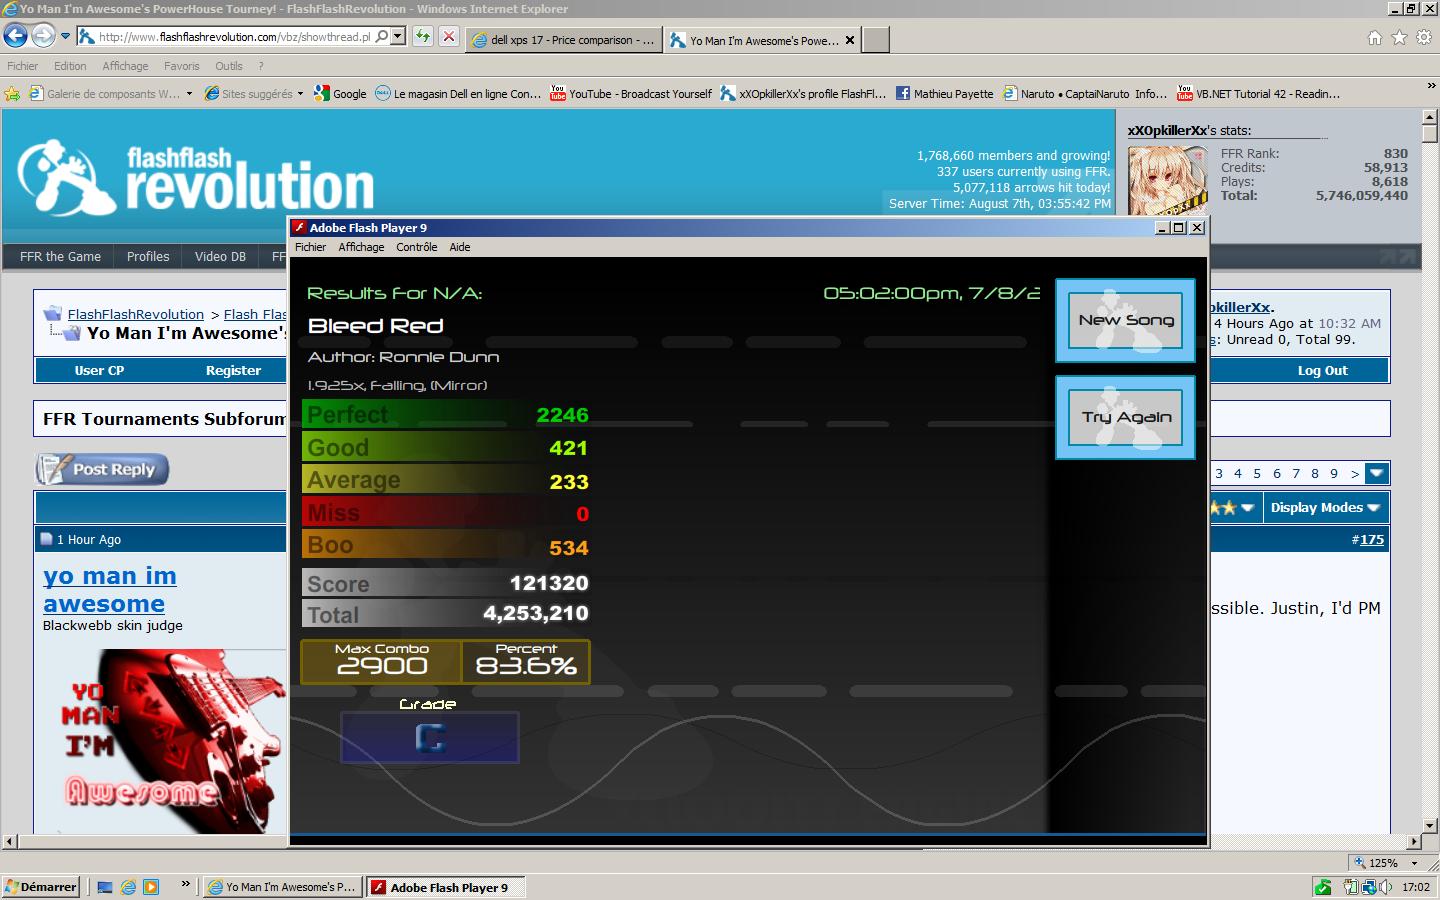
Task: Click the Register link in forum bar
Action: coord(233,370)
